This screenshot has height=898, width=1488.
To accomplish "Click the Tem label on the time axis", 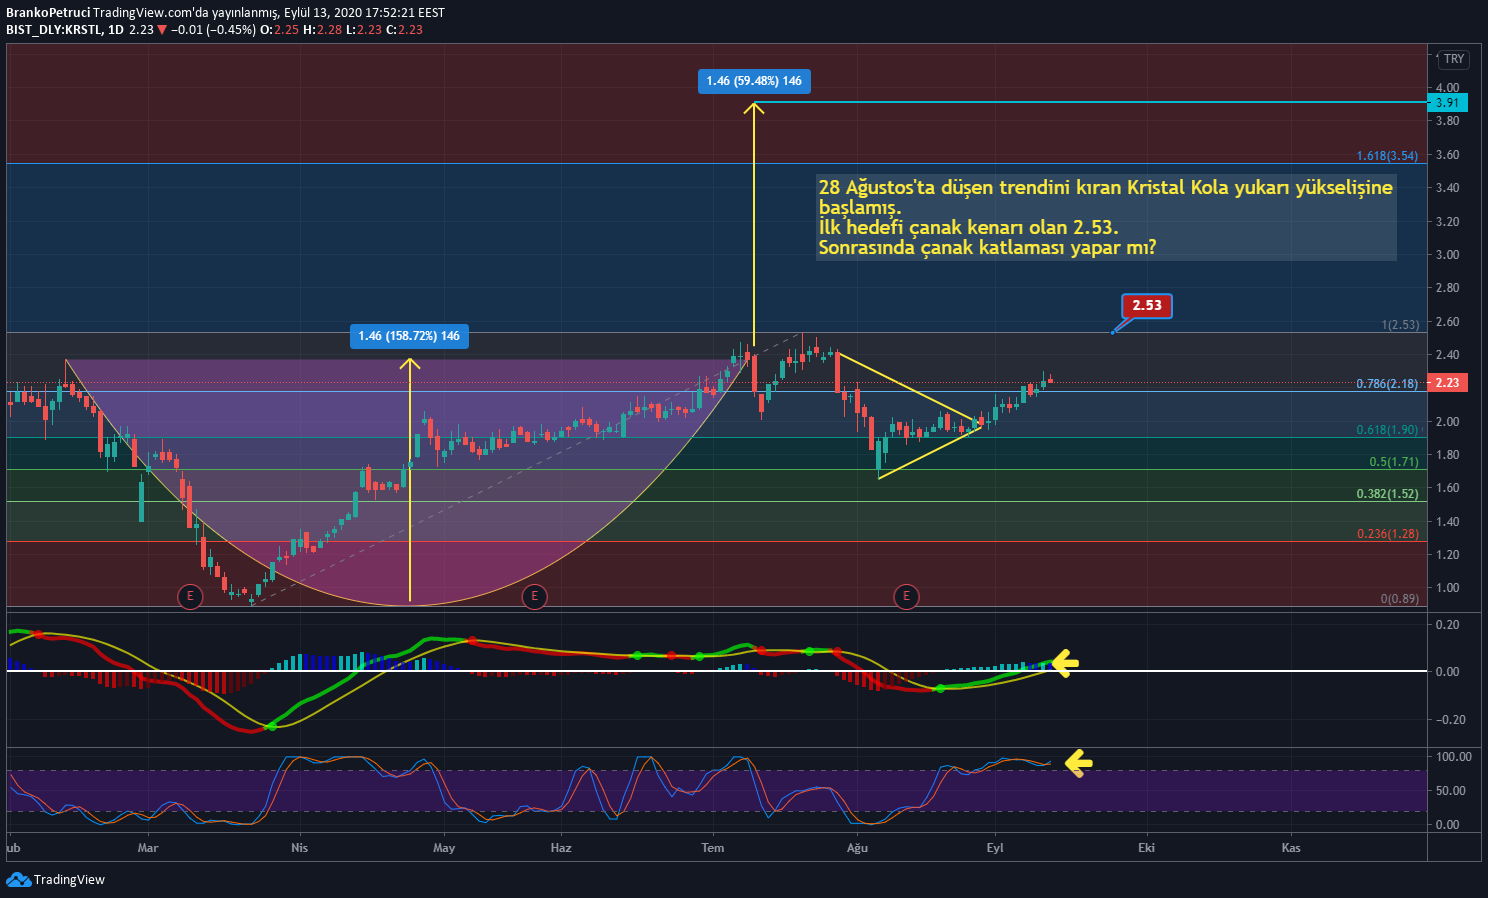I will 713,848.
